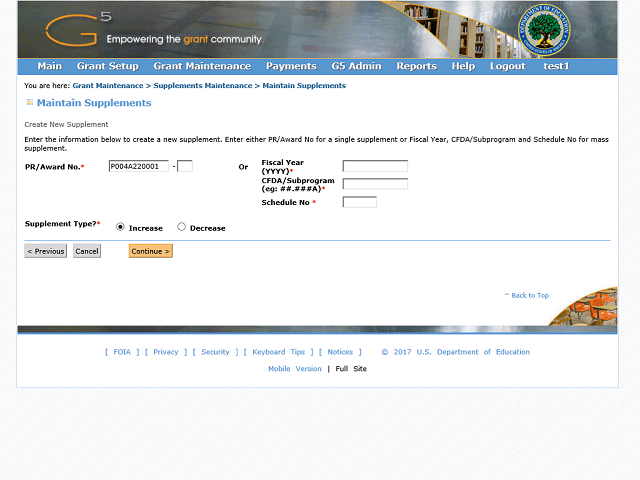
Task: Click Logout in the navigation bar
Action: (x=507, y=66)
